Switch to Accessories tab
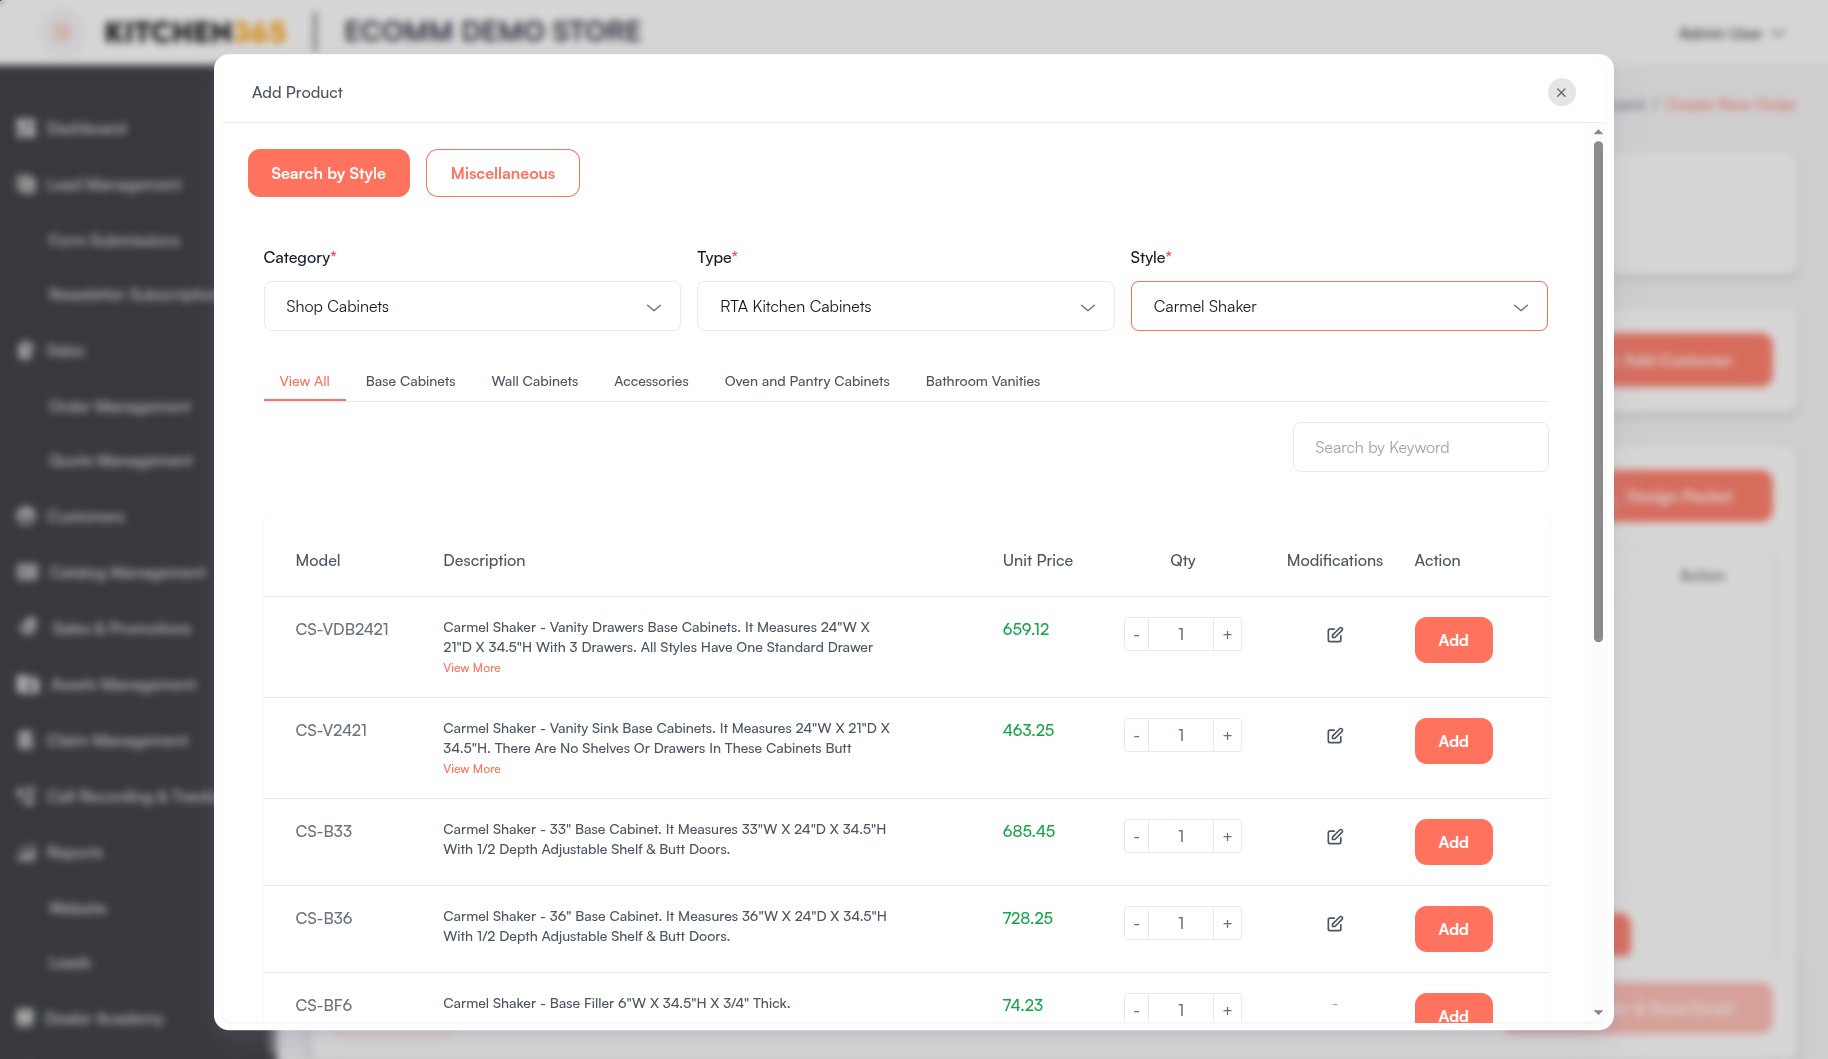The height and width of the screenshot is (1059, 1828). click(651, 382)
